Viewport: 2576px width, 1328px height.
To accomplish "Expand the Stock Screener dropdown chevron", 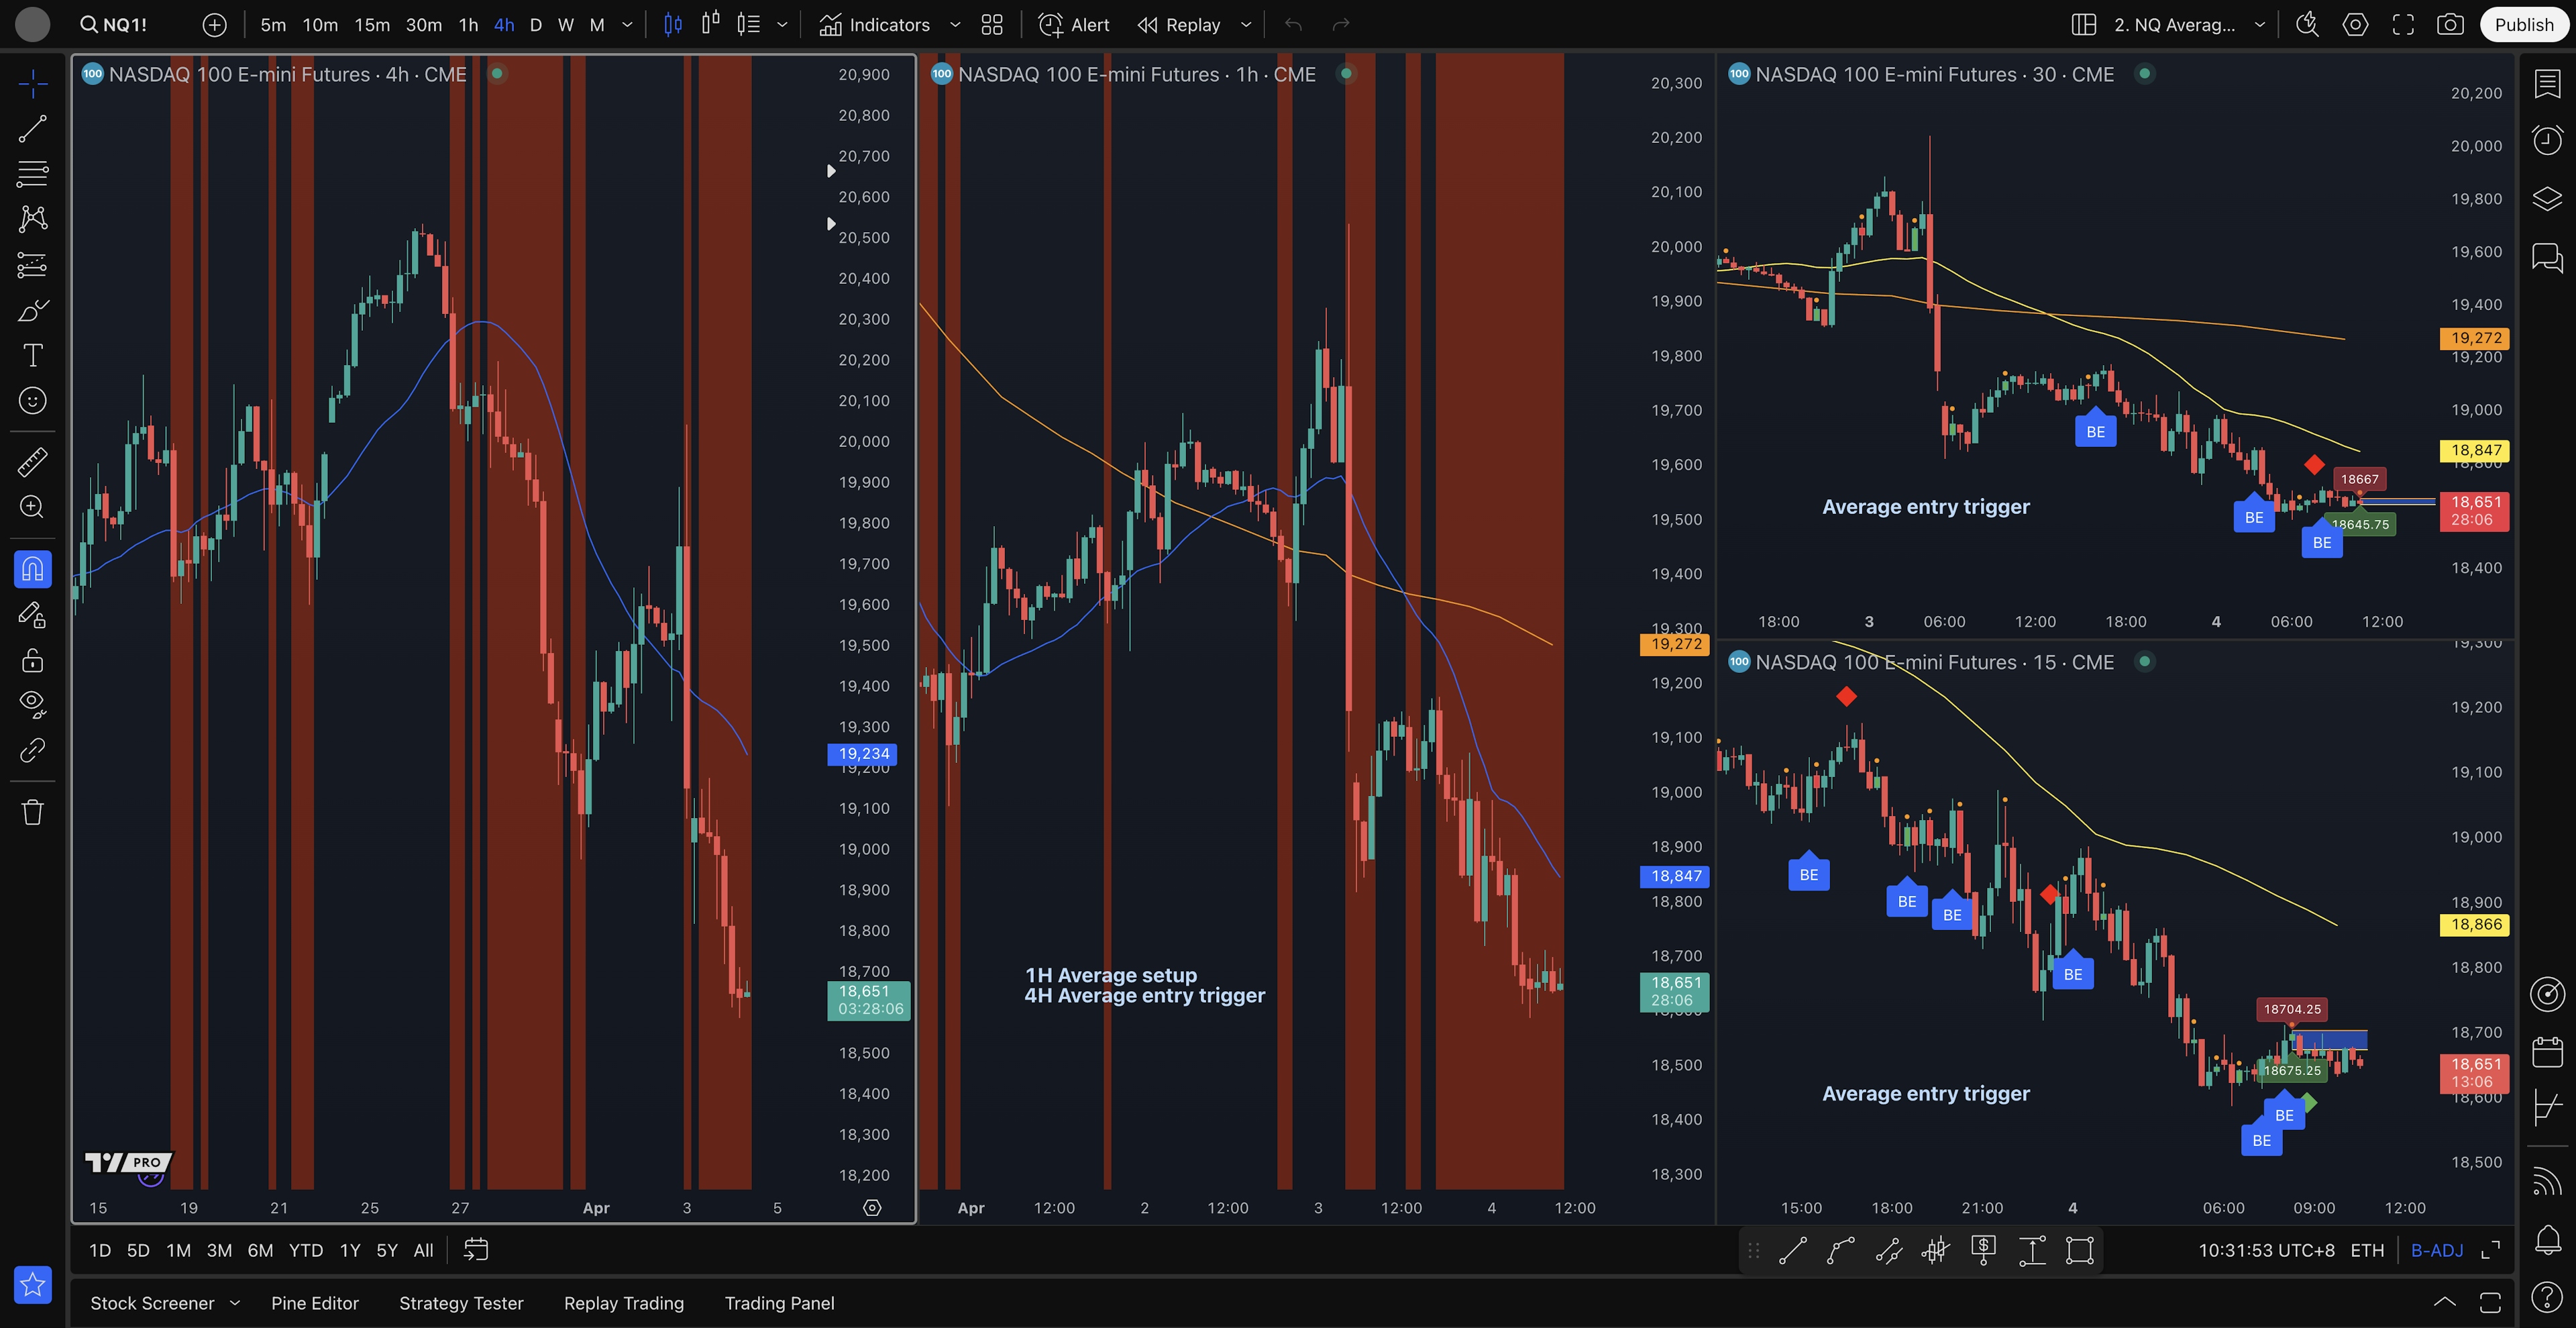I will [235, 1303].
